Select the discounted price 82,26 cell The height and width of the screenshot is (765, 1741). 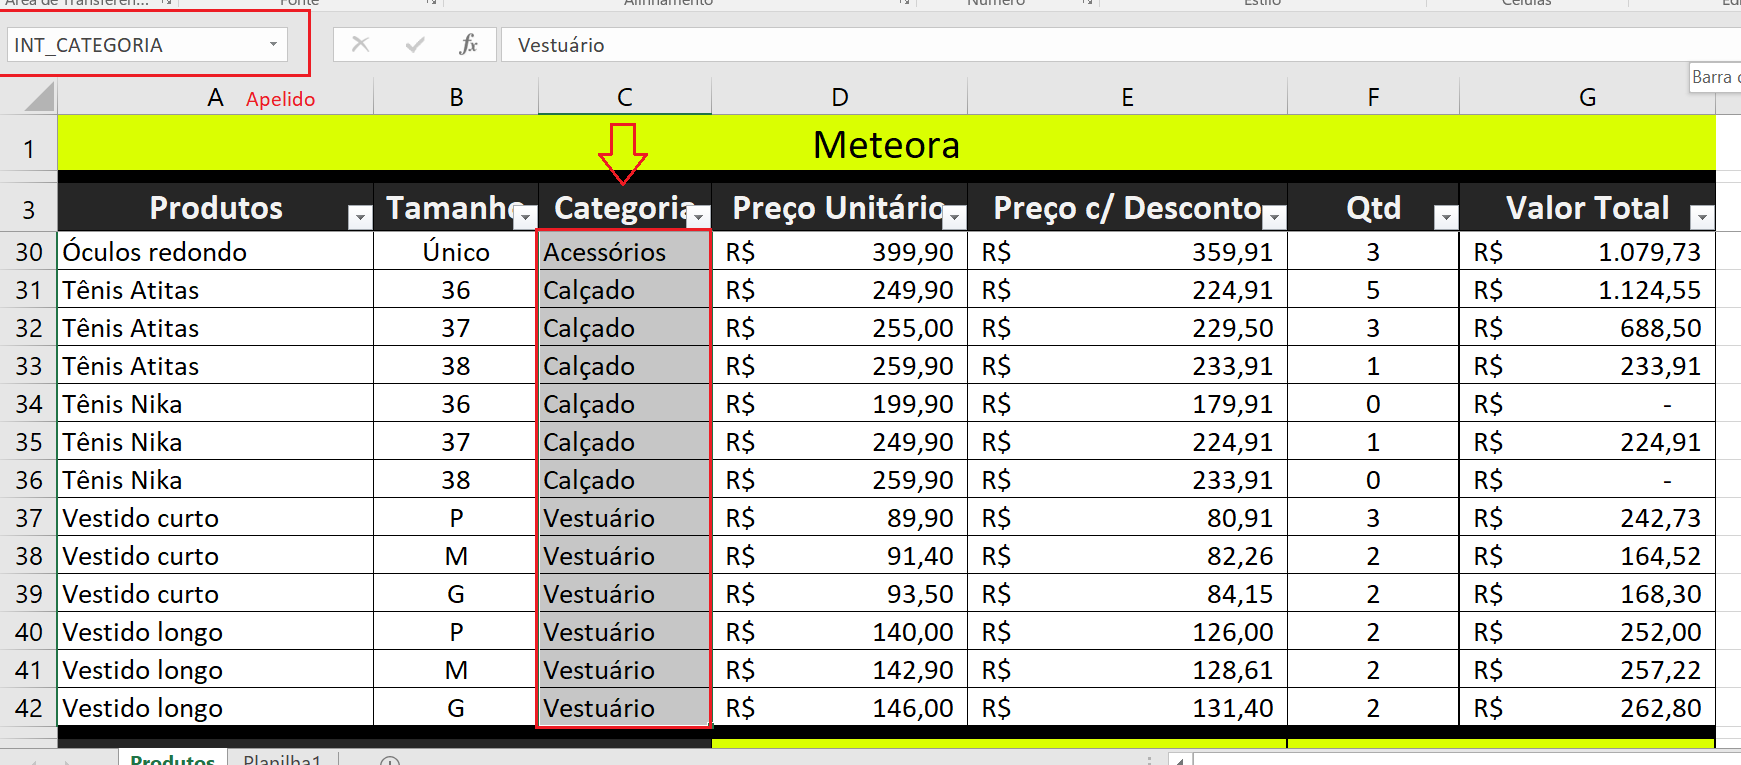[1127, 556]
